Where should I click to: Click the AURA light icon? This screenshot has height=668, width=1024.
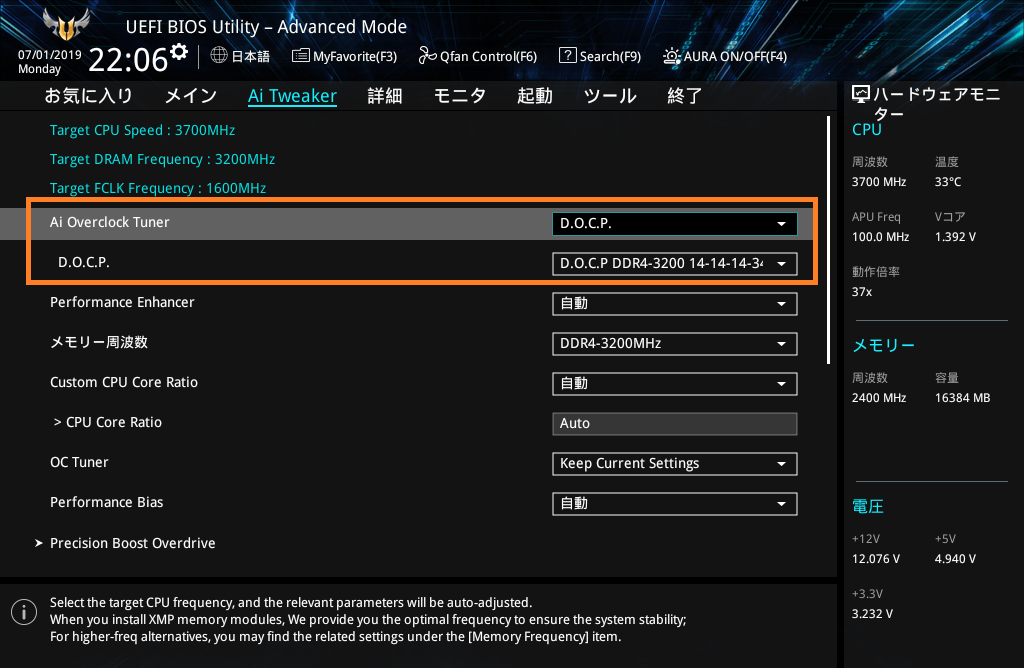point(671,56)
